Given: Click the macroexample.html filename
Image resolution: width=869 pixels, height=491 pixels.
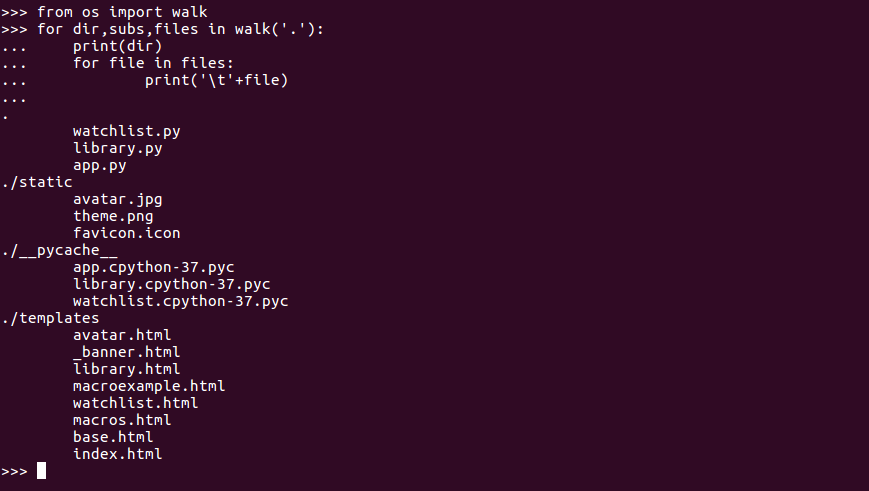Looking at the screenshot, I should (x=149, y=386).
